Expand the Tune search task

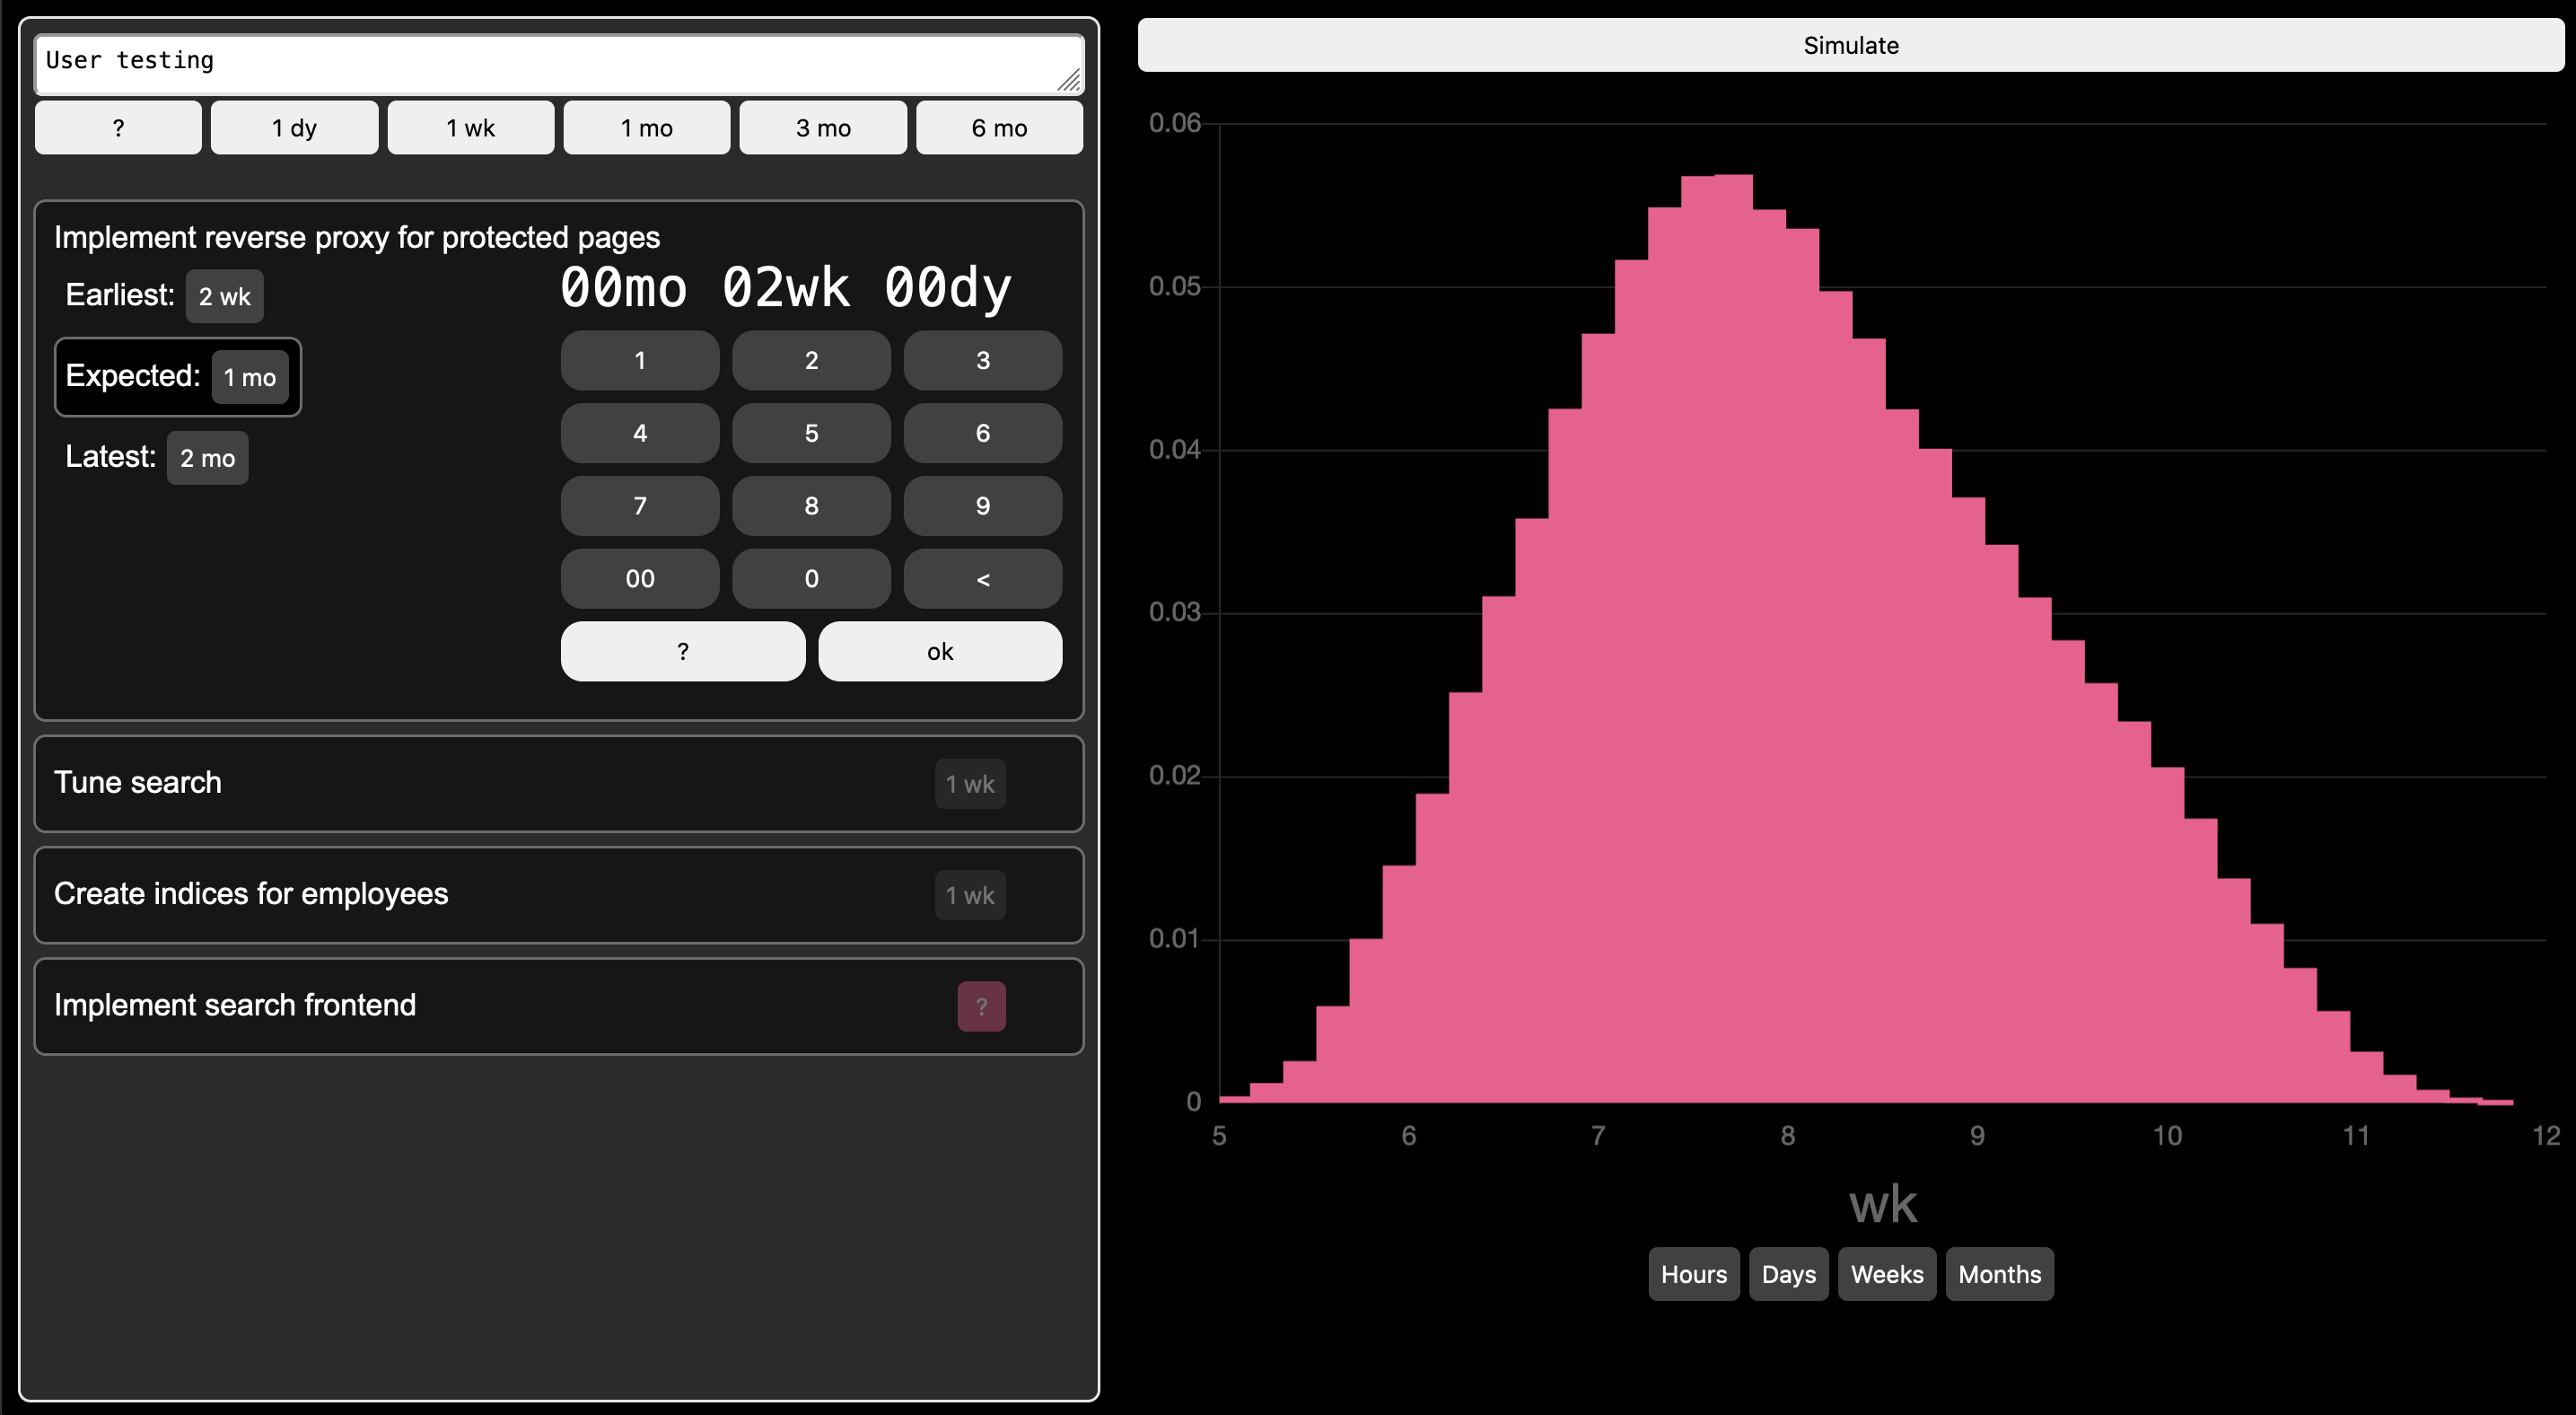[559, 783]
